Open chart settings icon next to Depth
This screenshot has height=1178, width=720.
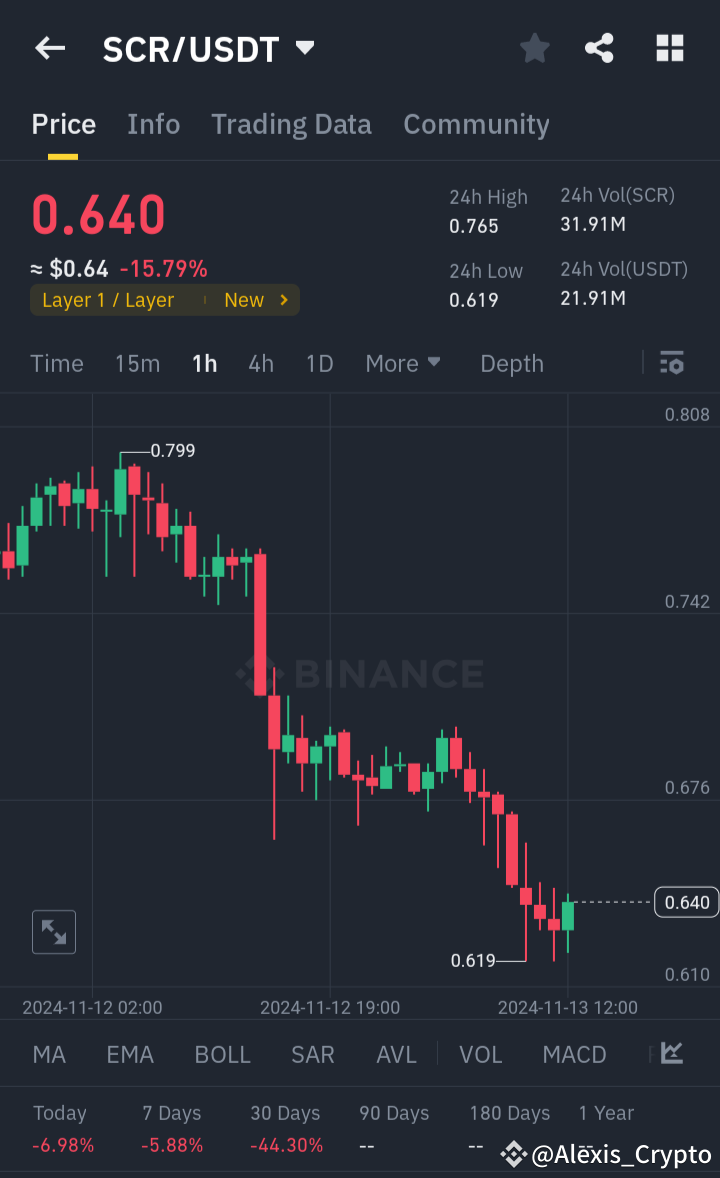coord(671,363)
